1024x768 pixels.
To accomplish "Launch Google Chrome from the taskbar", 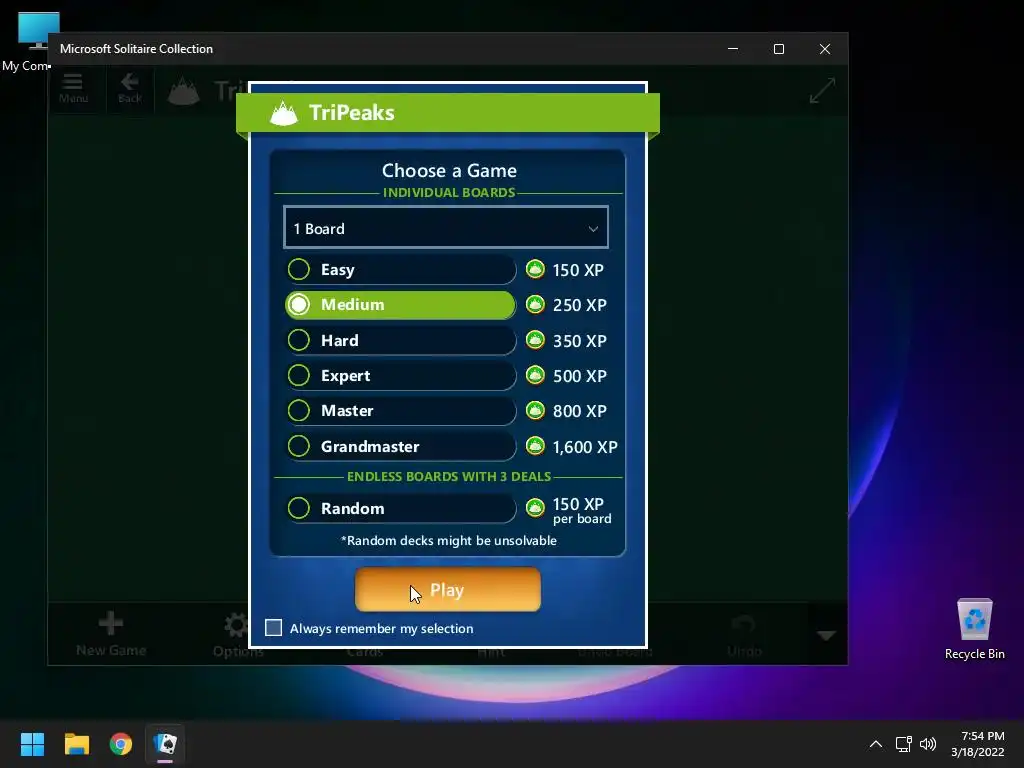I will (x=121, y=744).
